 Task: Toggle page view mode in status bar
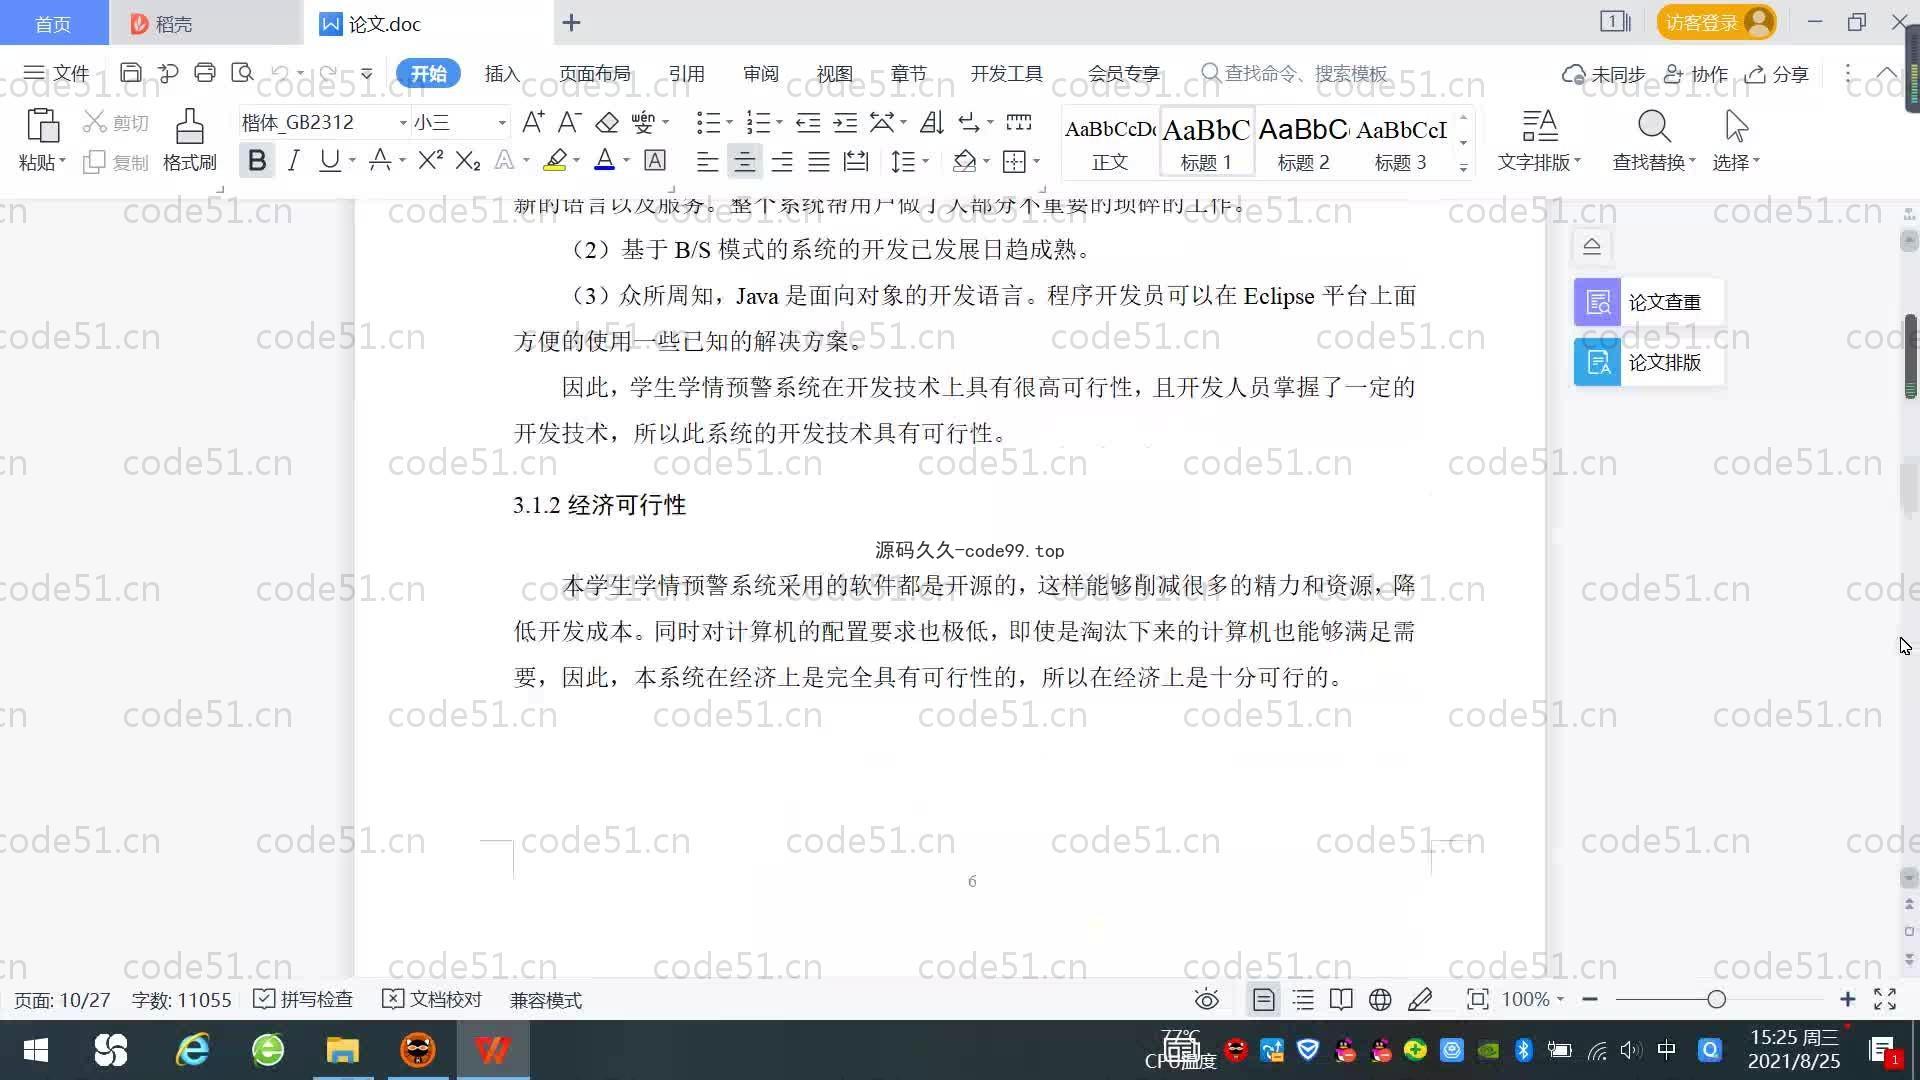tap(1264, 1000)
